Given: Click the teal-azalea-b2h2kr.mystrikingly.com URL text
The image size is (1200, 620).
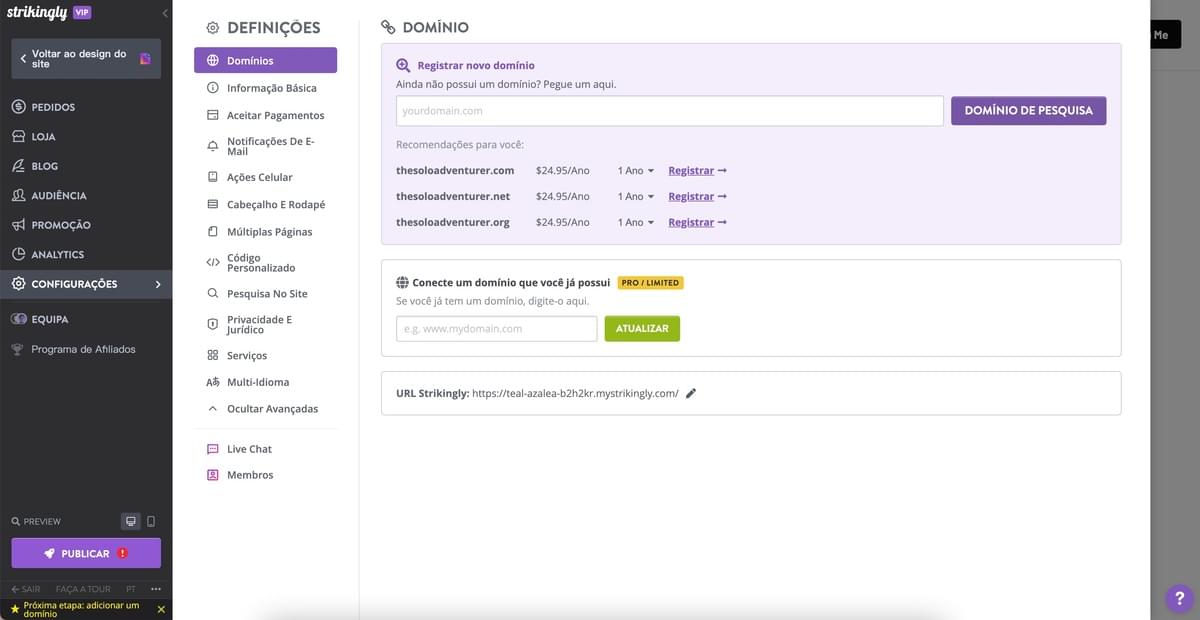Looking at the screenshot, I should [x=575, y=393].
